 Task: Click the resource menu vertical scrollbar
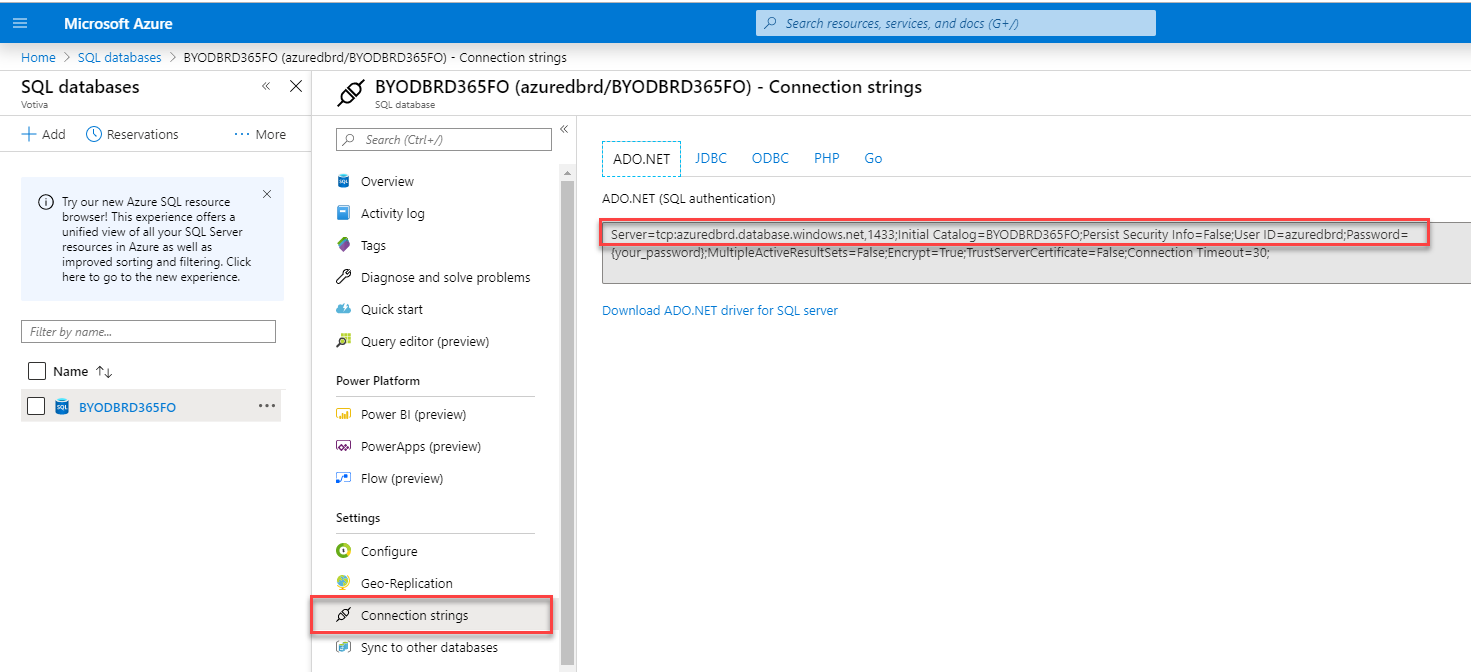coord(568,420)
